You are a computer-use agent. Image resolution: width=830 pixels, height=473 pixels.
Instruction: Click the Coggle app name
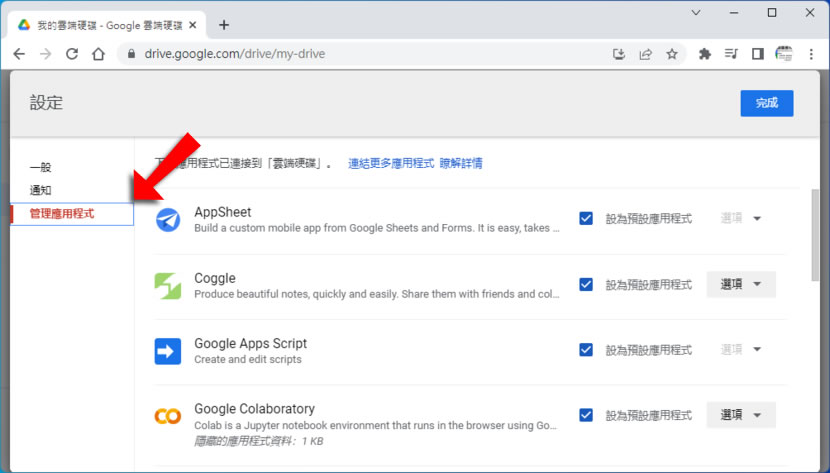215,278
